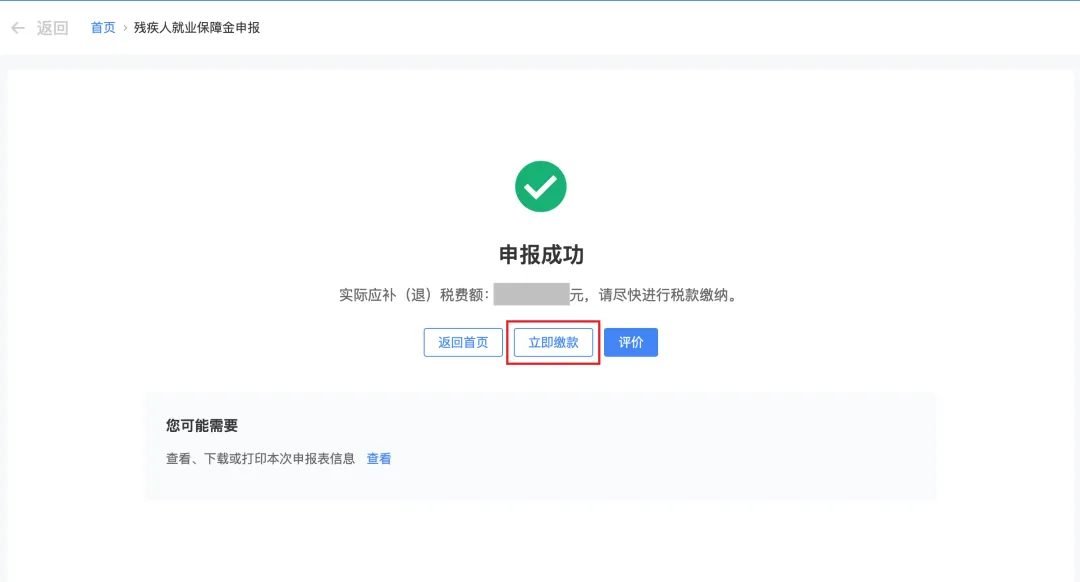The width and height of the screenshot is (1080, 582).
Task: Click the 元 currency unit after amount
Action: pyautogui.click(x=577, y=295)
